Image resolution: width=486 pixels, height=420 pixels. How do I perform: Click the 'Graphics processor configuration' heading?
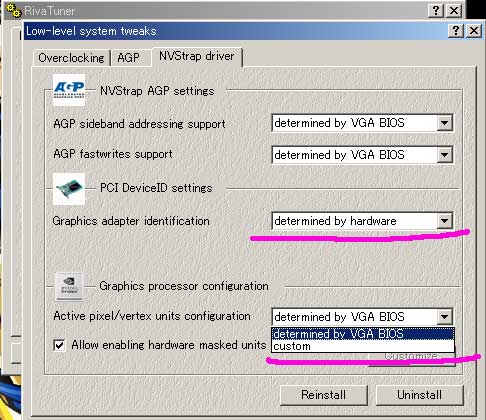(x=184, y=286)
